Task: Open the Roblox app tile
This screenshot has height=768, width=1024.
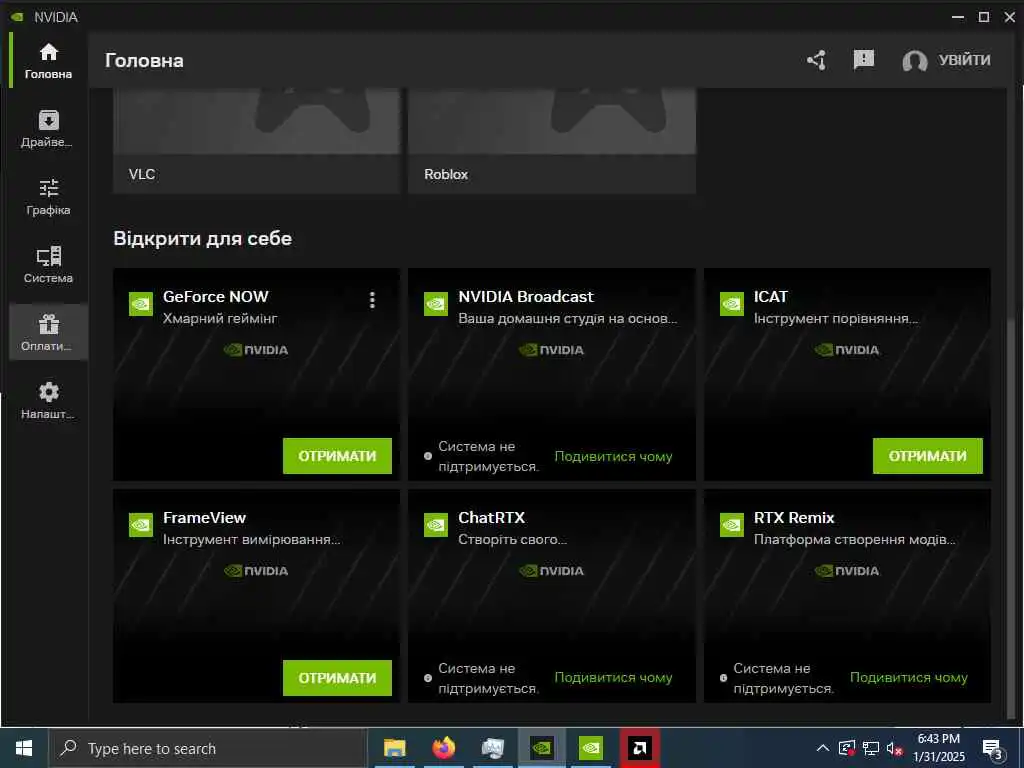Action: [551, 140]
